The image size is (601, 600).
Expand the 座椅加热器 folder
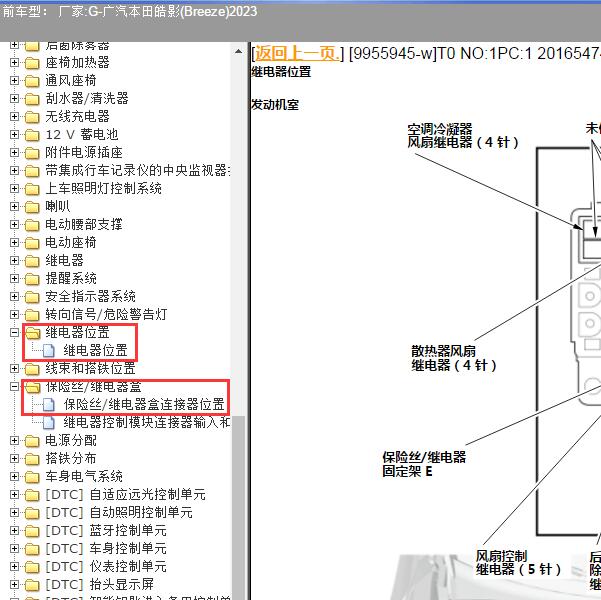(x=15, y=62)
